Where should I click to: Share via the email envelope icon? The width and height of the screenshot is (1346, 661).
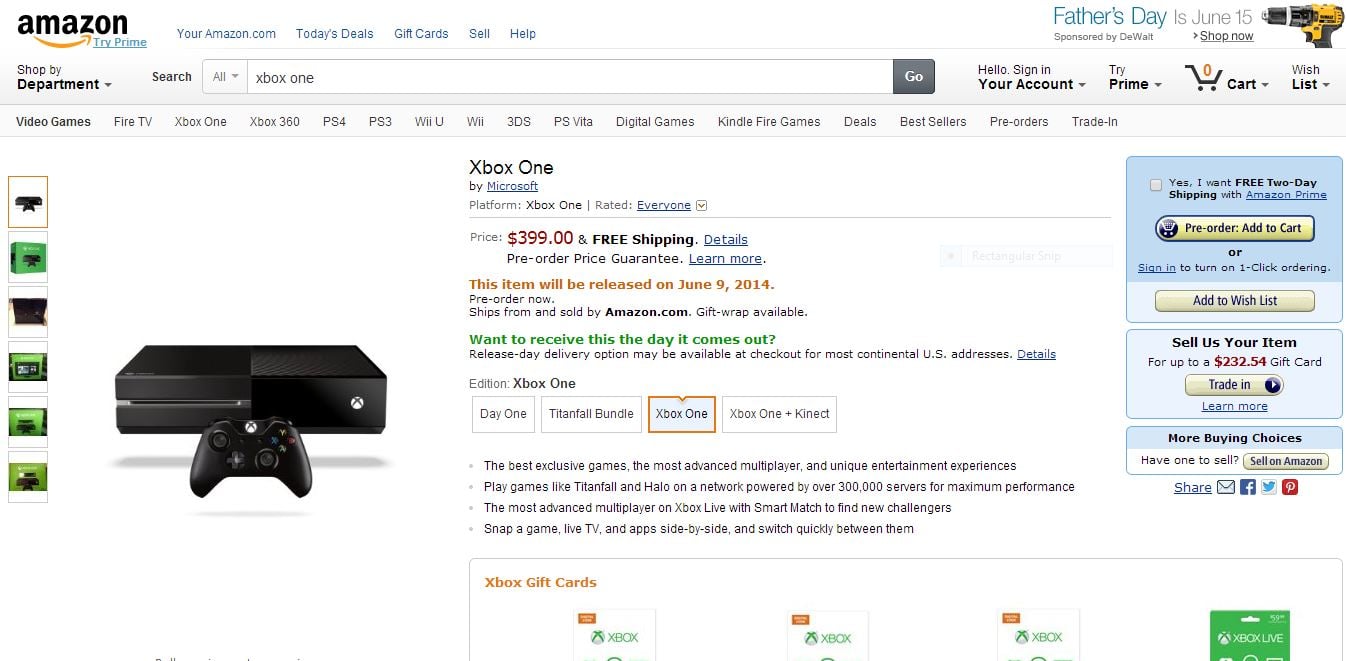(1226, 488)
